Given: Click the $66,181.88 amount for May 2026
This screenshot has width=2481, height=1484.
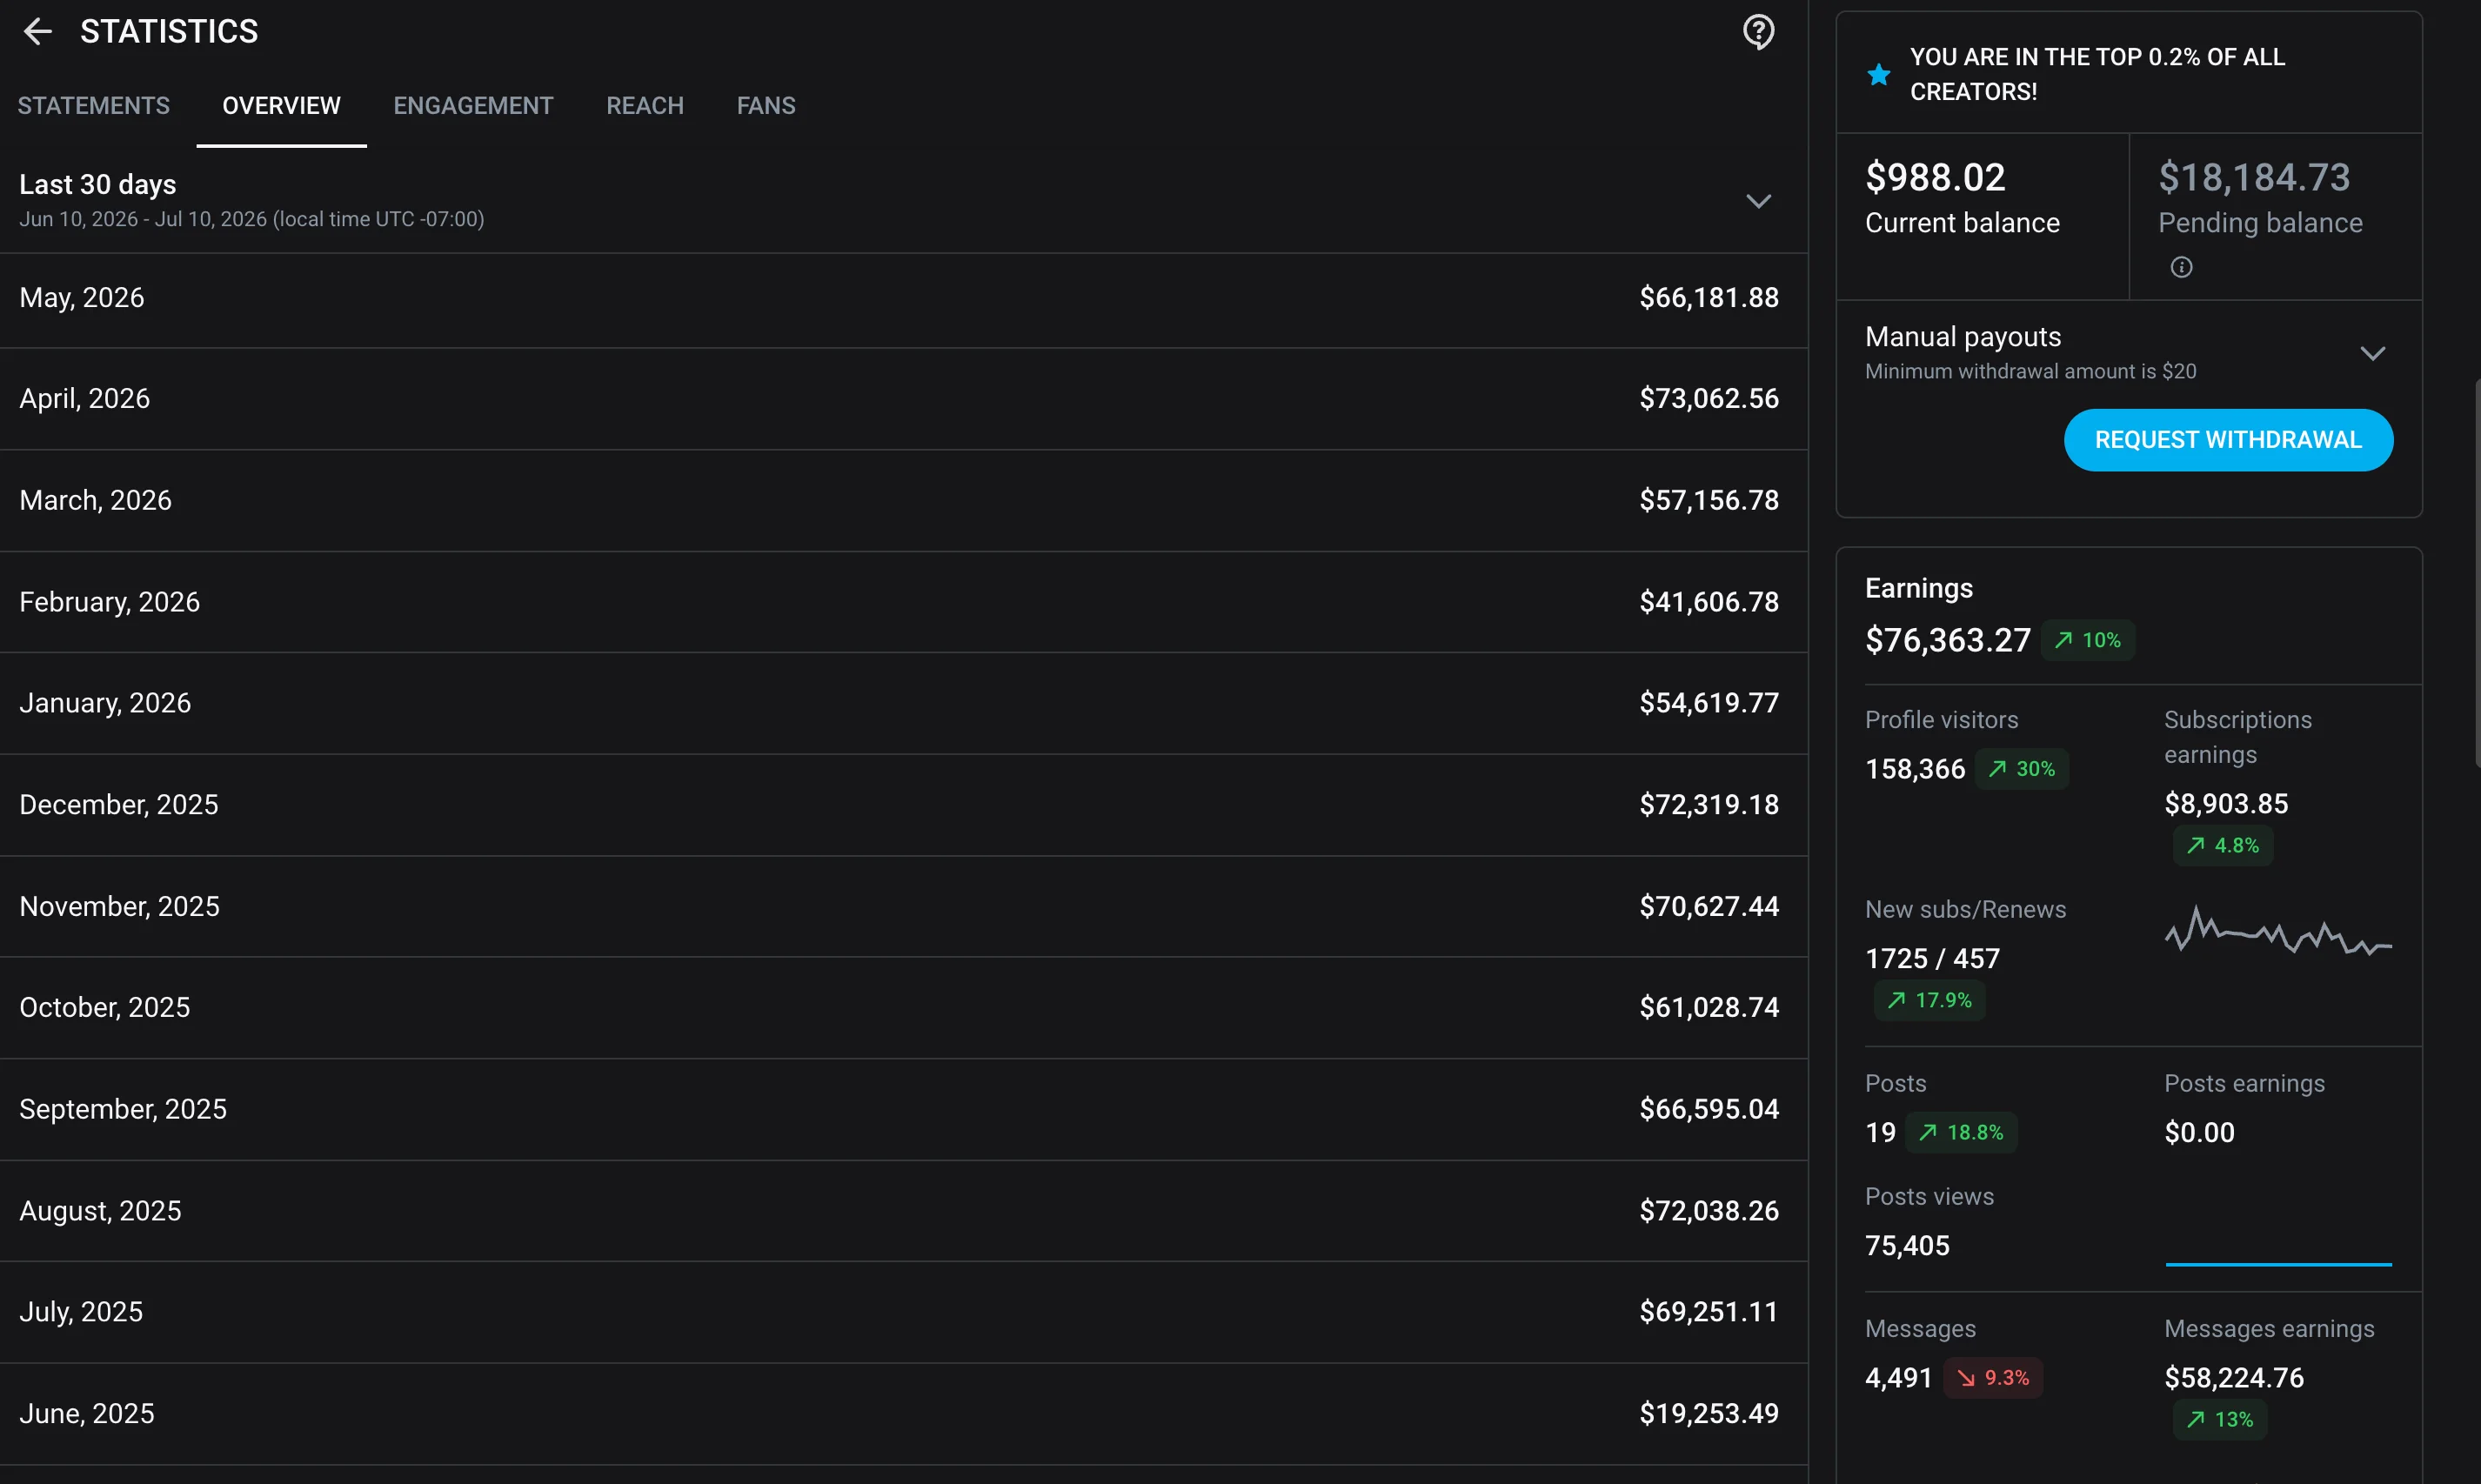Looking at the screenshot, I should tap(1709, 298).
